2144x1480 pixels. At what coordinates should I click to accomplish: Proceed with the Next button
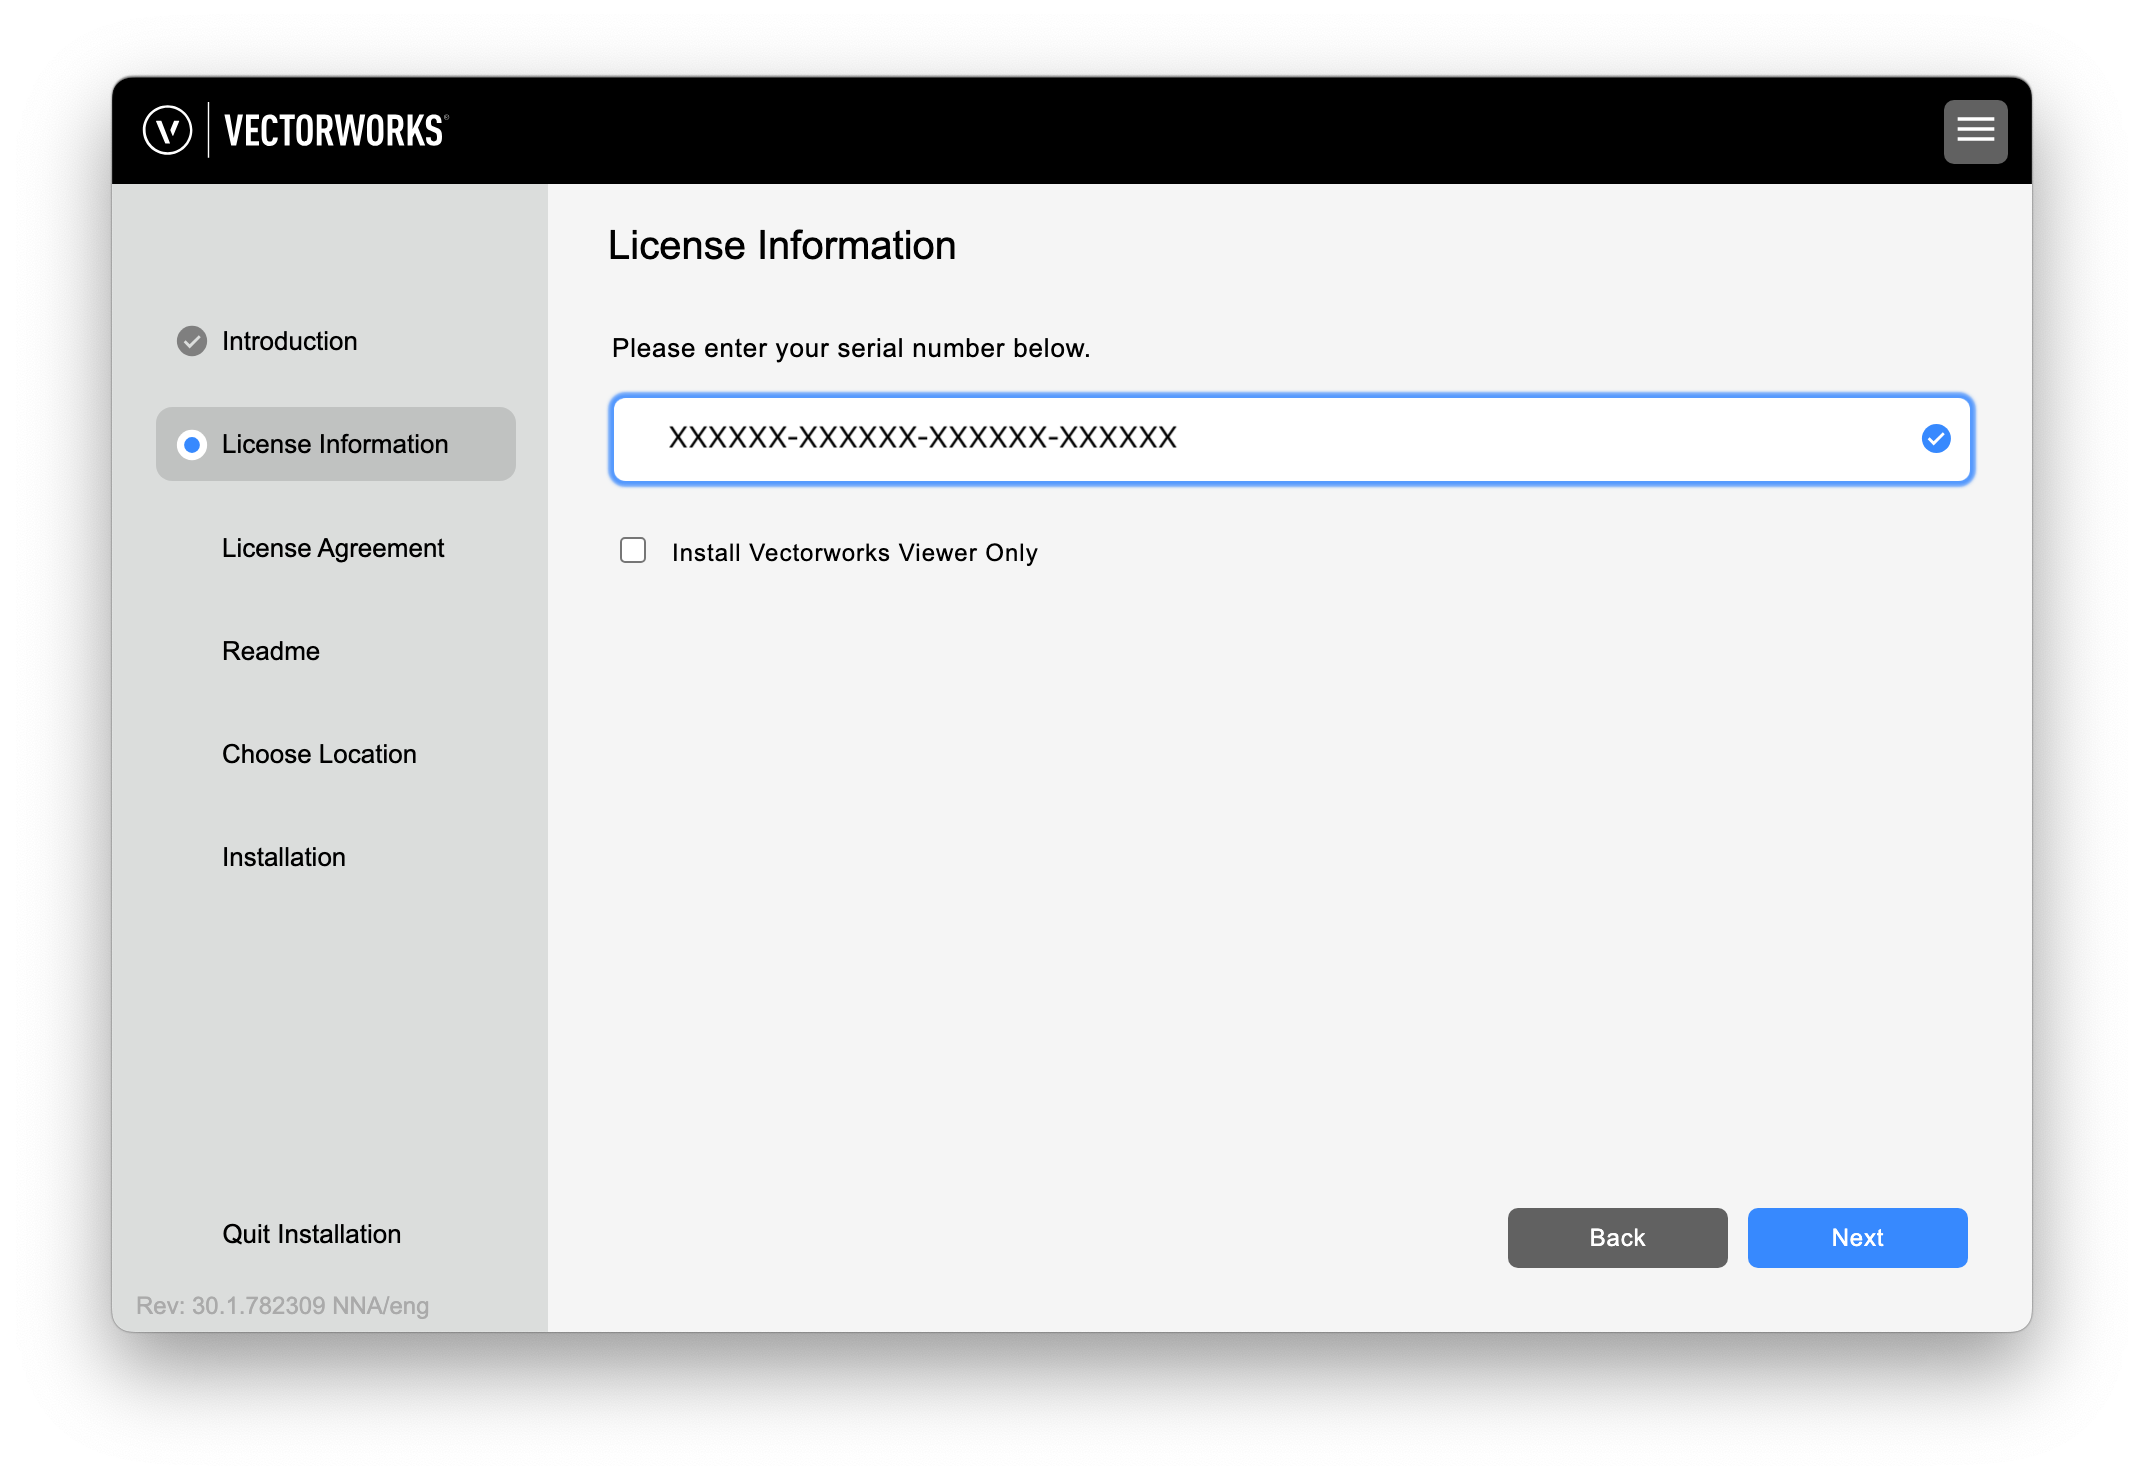pyautogui.click(x=1857, y=1237)
